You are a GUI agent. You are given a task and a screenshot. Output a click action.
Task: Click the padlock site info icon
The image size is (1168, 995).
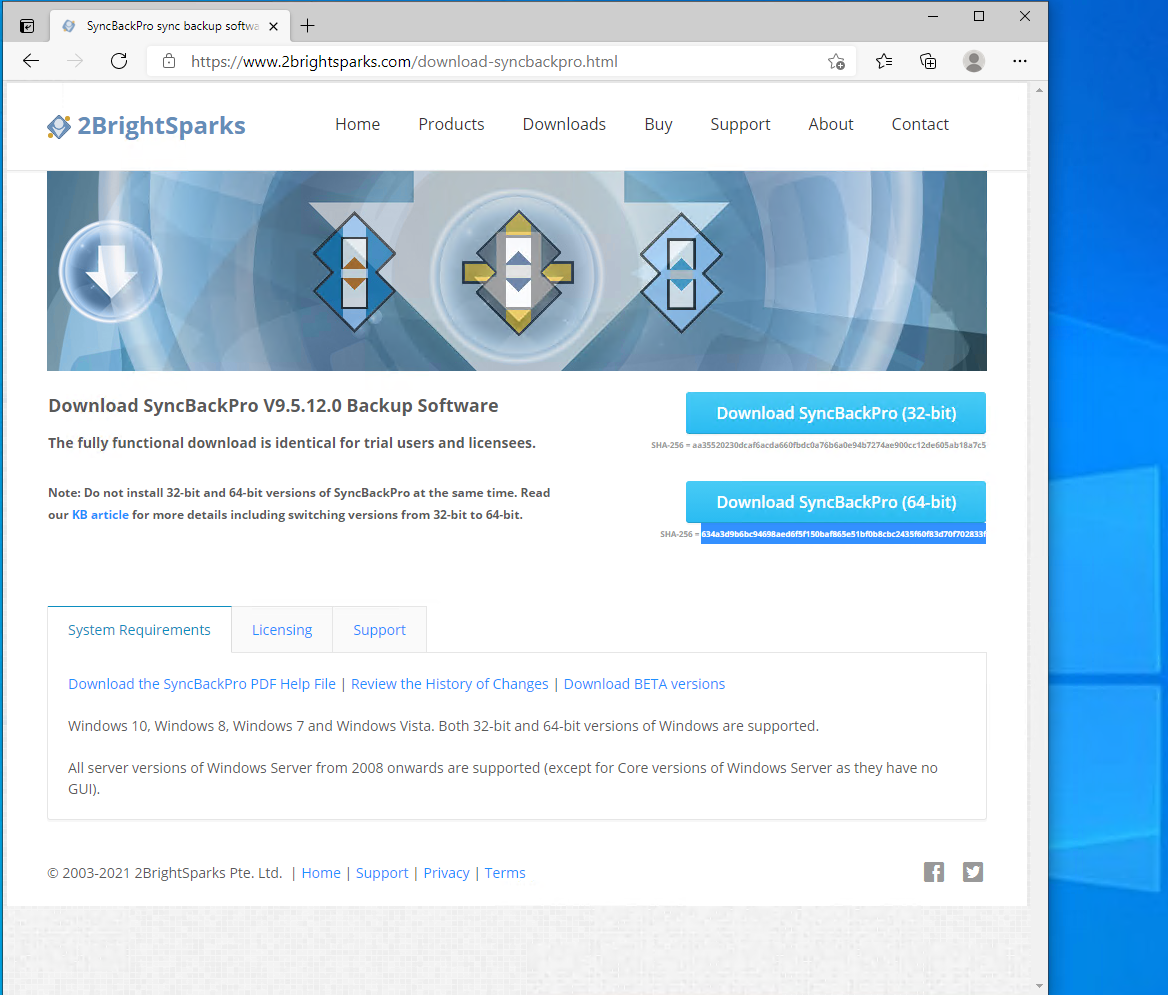pos(169,61)
